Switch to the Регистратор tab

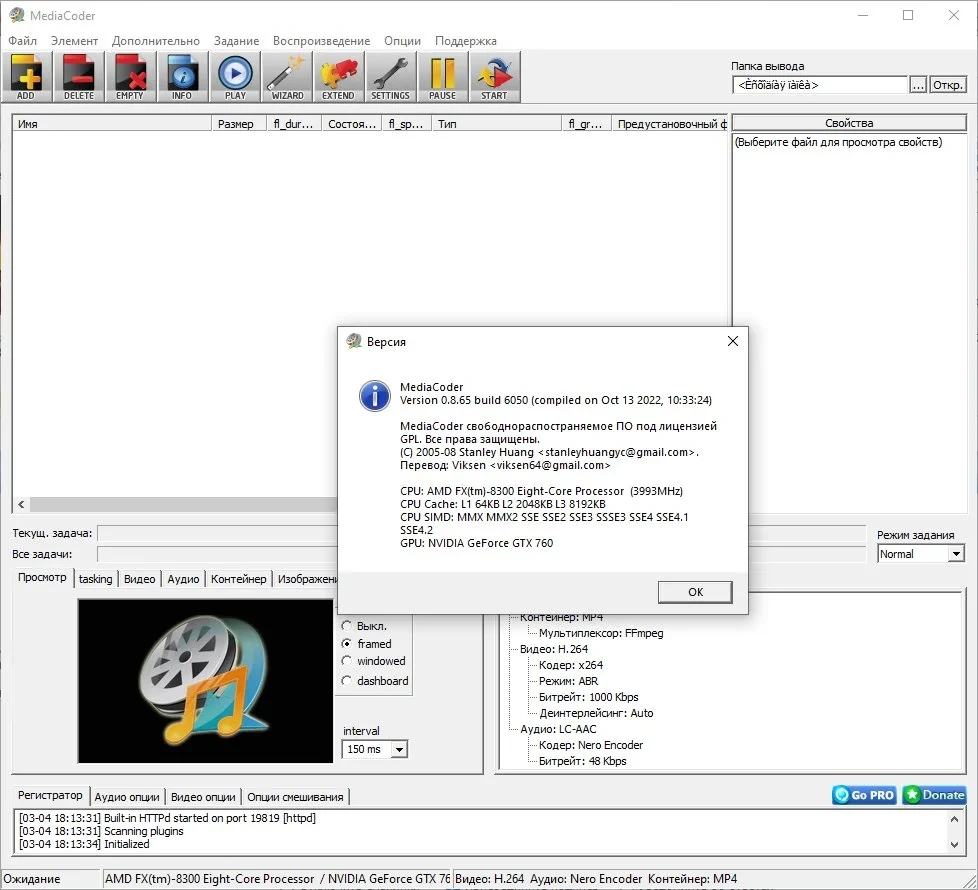coord(50,795)
